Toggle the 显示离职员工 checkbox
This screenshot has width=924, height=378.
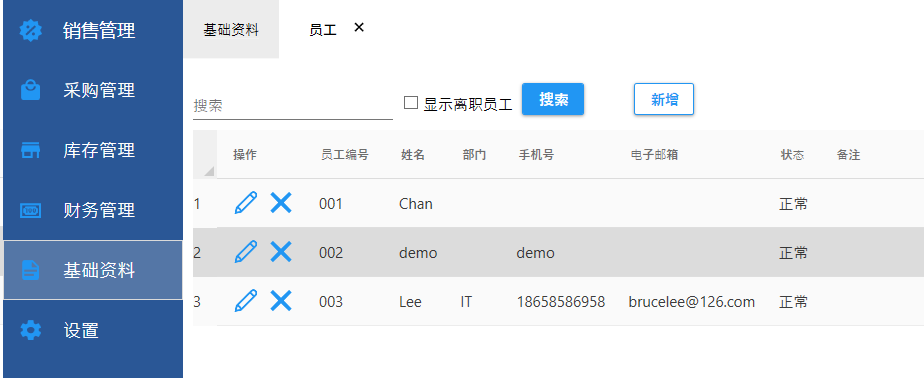coord(411,103)
